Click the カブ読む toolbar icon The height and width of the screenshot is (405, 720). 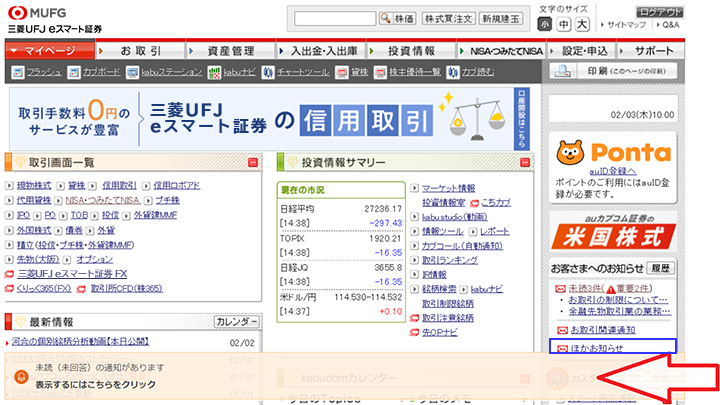[453, 73]
